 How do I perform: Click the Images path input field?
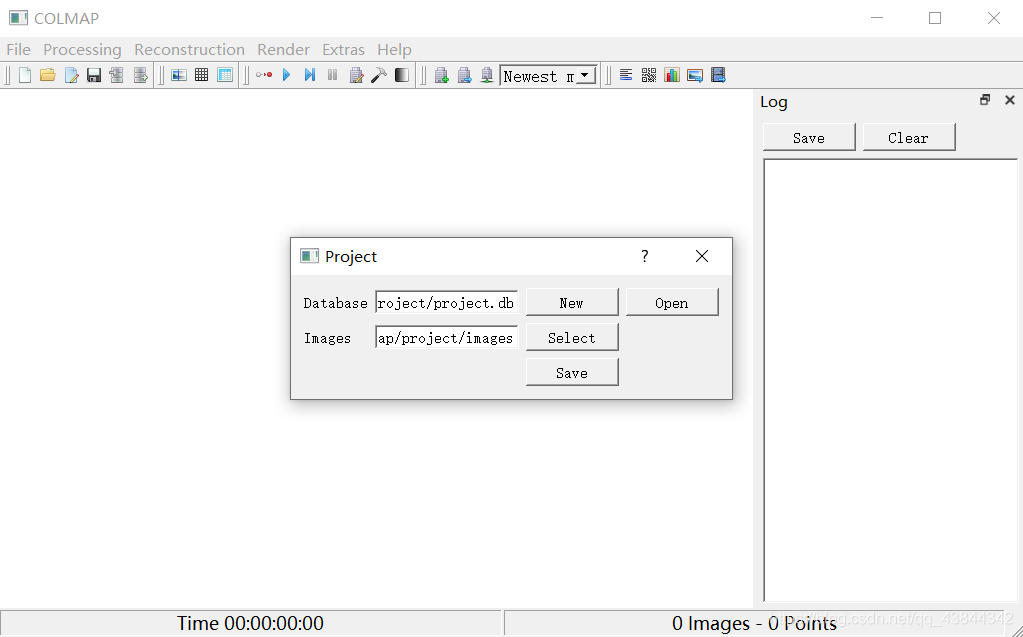(x=447, y=337)
